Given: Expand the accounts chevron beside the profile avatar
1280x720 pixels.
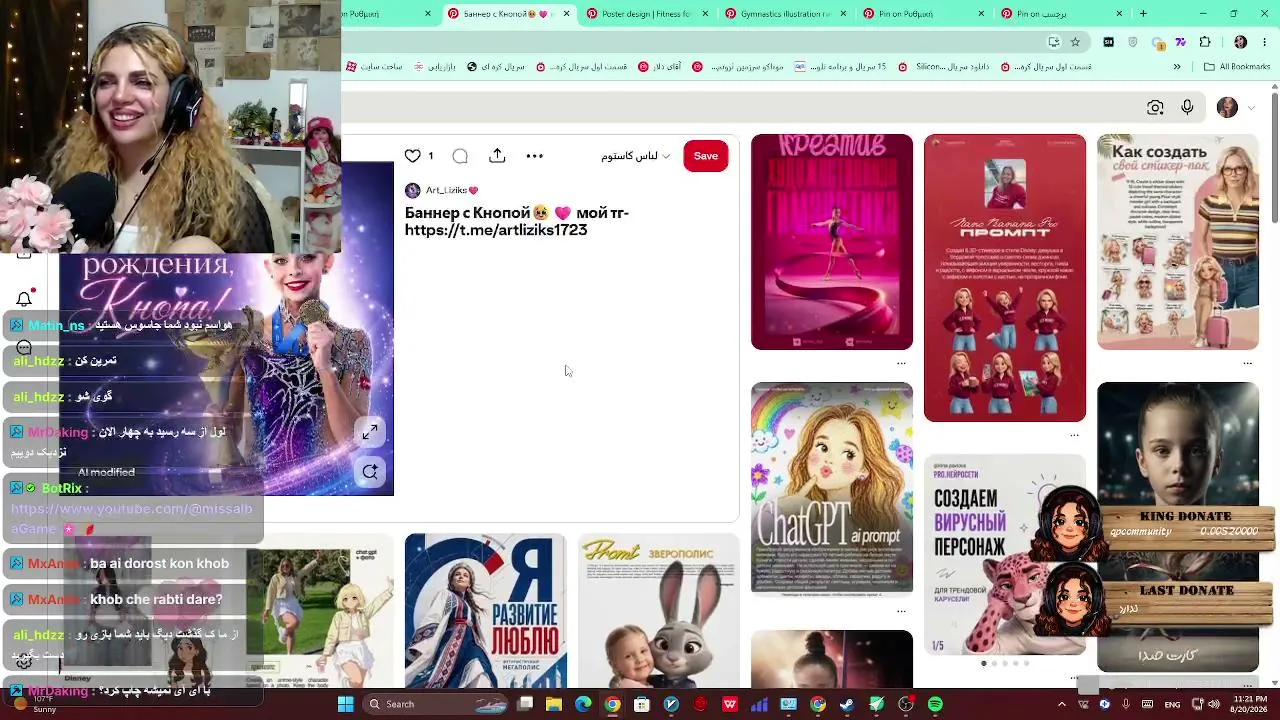Looking at the screenshot, I should [x=1249, y=108].
